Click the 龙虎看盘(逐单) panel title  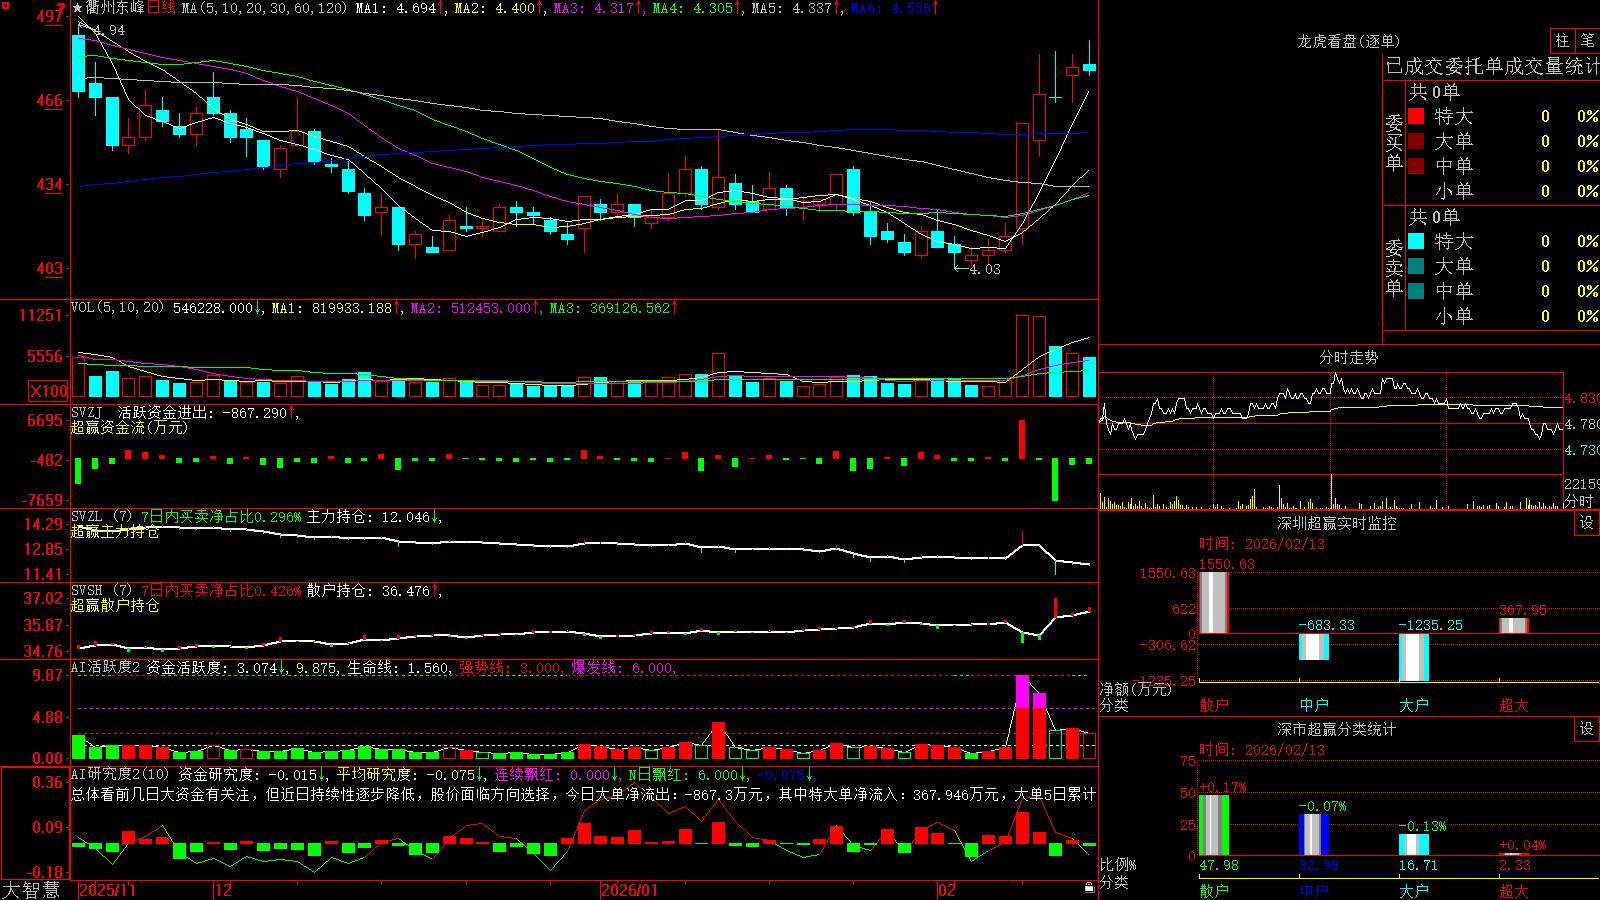coord(1348,41)
